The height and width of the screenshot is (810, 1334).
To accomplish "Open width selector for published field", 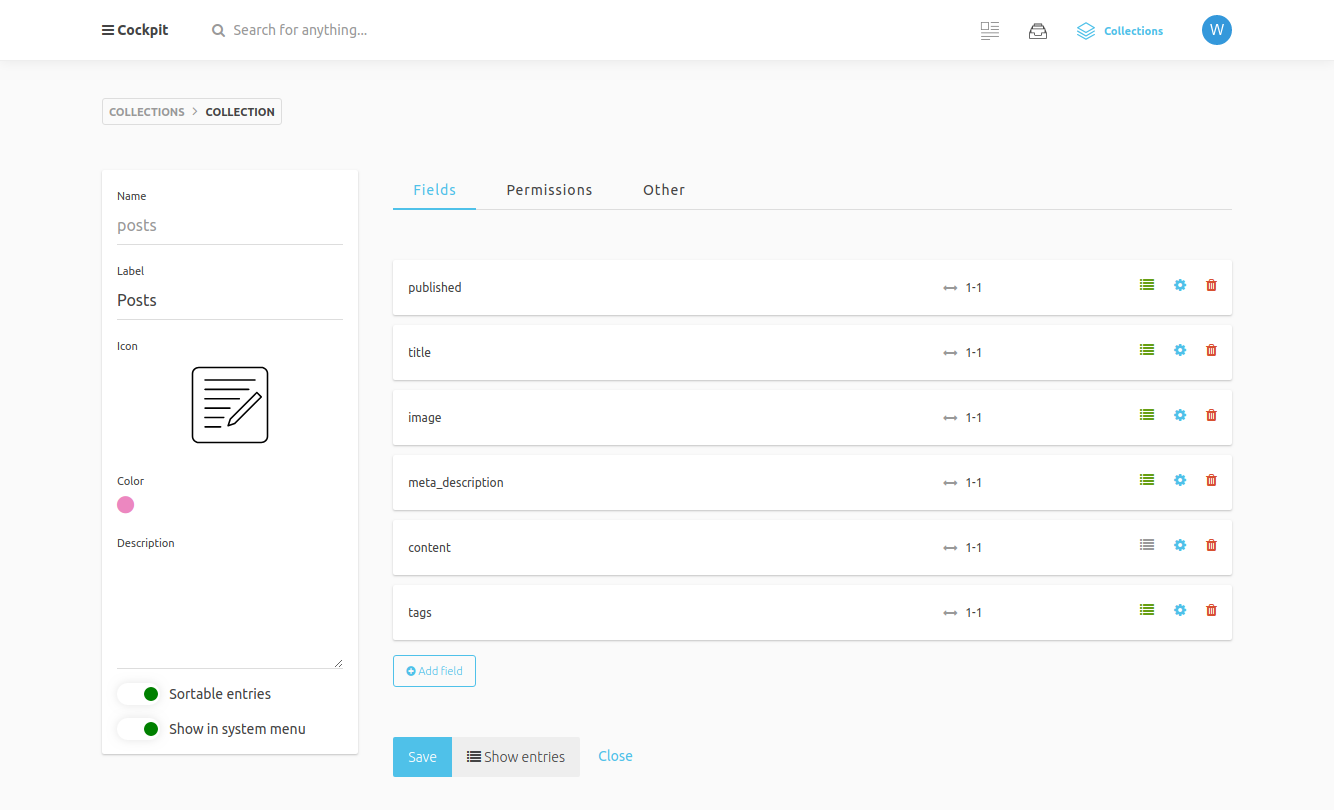I will click(963, 288).
